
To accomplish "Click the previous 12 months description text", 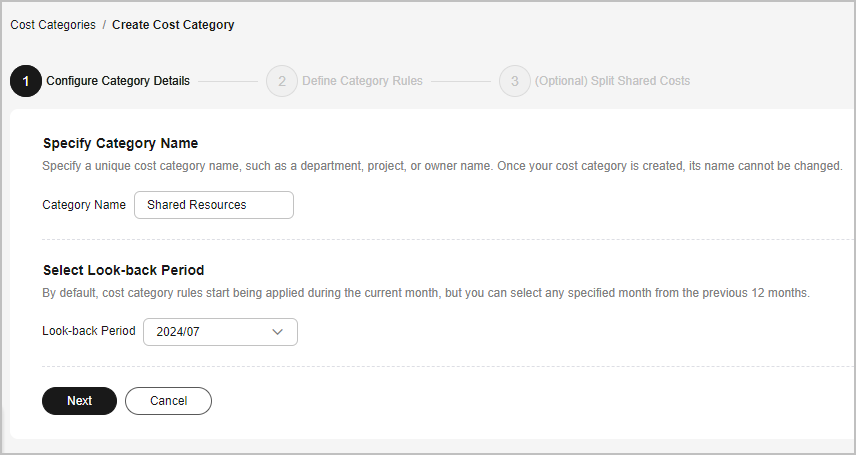I will coord(426,293).
